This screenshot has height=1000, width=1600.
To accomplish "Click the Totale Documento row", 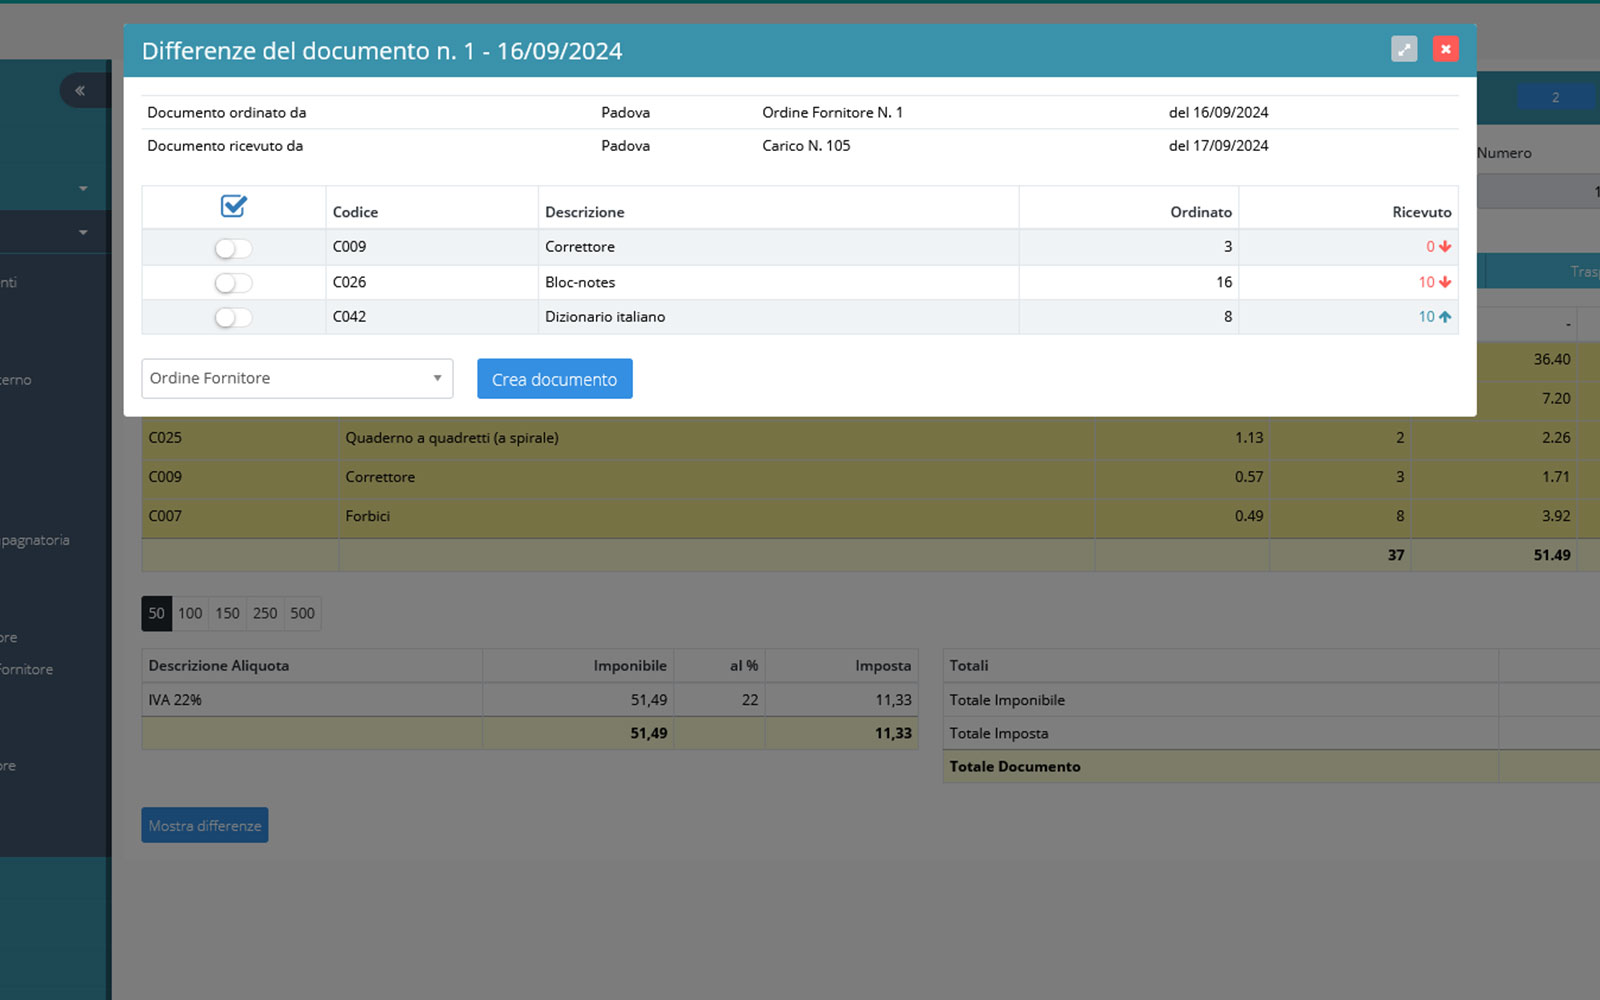I will click(1271, 766).
